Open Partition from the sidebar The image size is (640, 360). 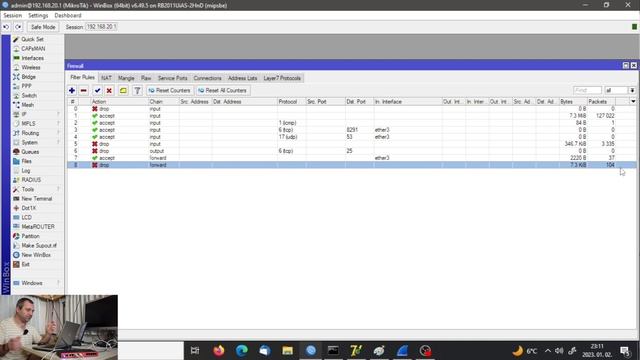click(31, 236)
